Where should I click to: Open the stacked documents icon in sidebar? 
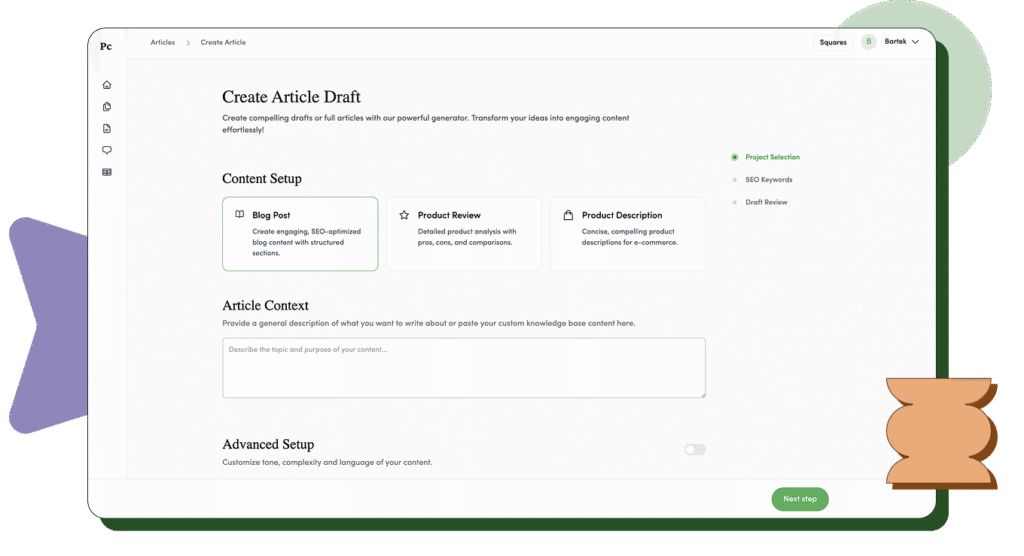pyautogui.click(x=107, y=107)
